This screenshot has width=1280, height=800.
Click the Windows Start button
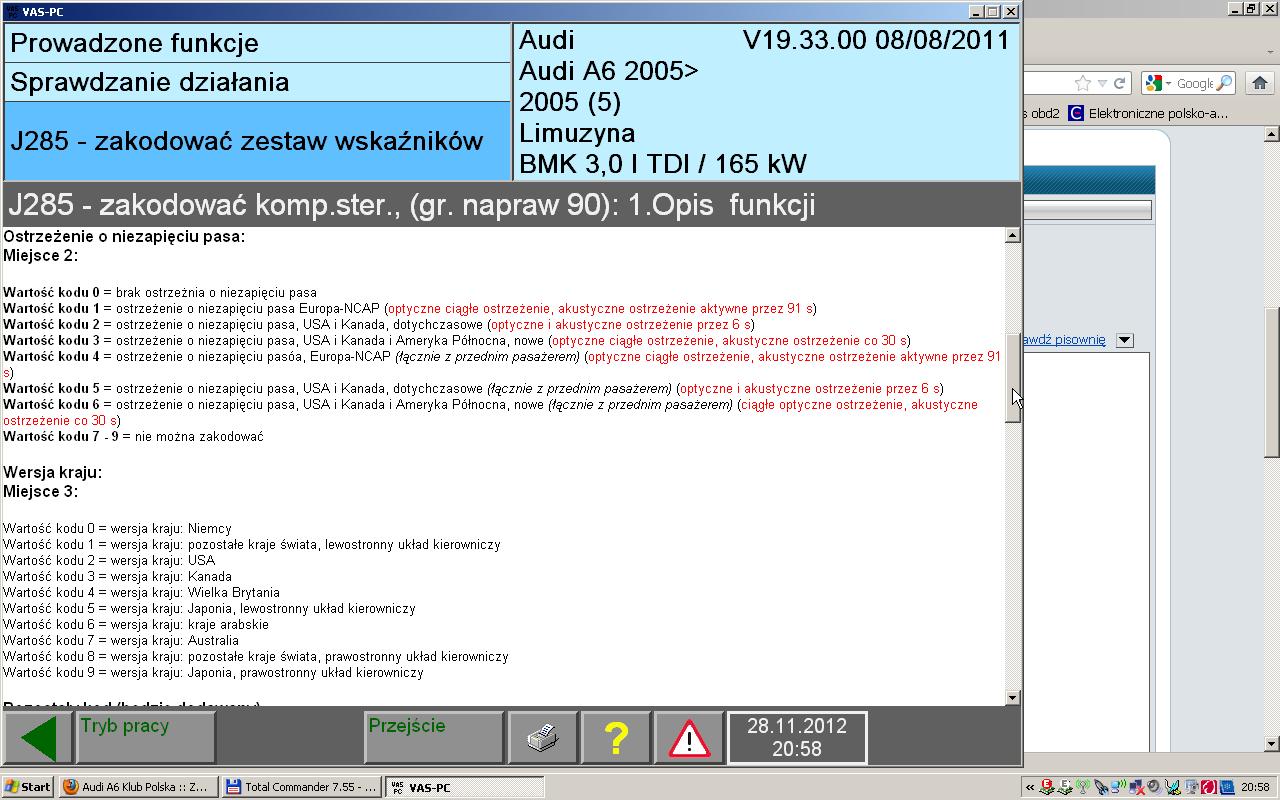coord(28,787)
